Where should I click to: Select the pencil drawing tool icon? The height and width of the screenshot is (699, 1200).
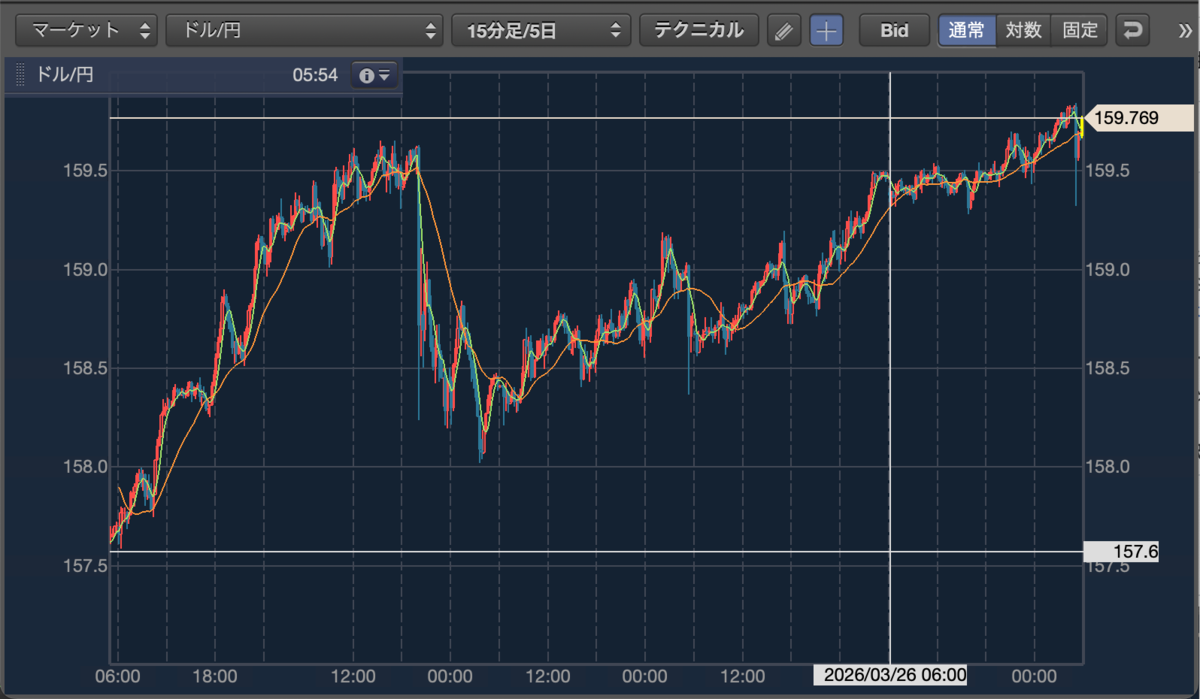coord(784,30)
